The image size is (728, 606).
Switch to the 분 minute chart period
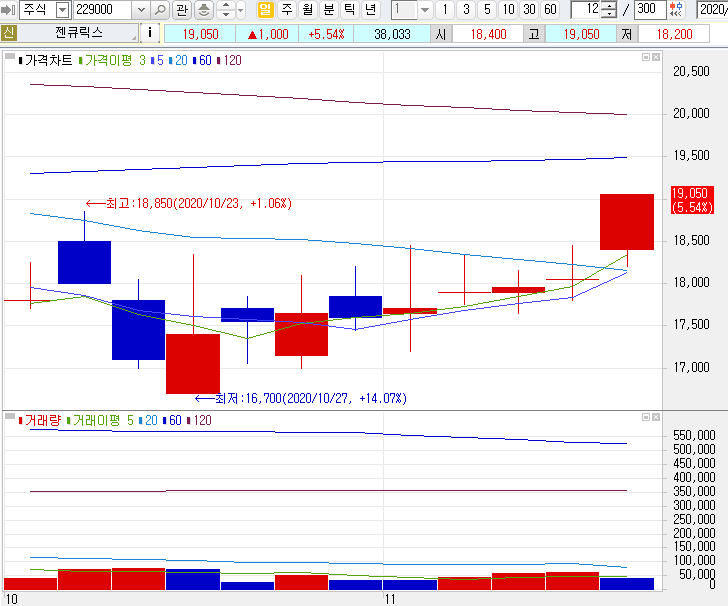(329, 9)
